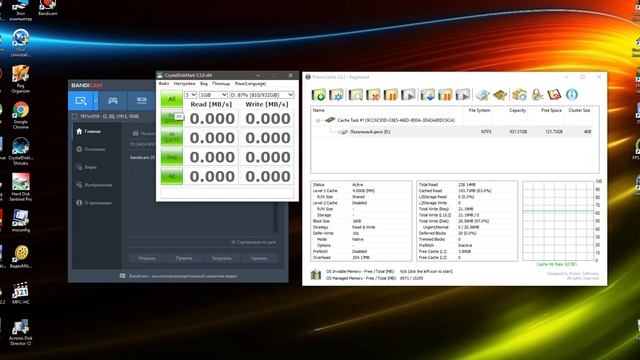Toggle Bandicam recording area size checkbox
Screen dimensions: 640x360
pos(74,117)
